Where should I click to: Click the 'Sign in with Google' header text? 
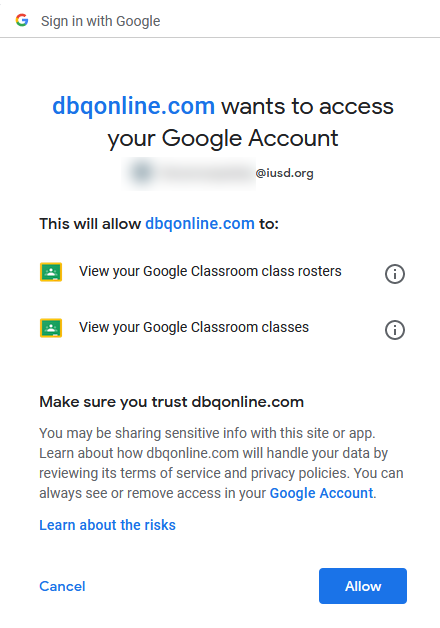pyautogui.click(x=100, y=21)
